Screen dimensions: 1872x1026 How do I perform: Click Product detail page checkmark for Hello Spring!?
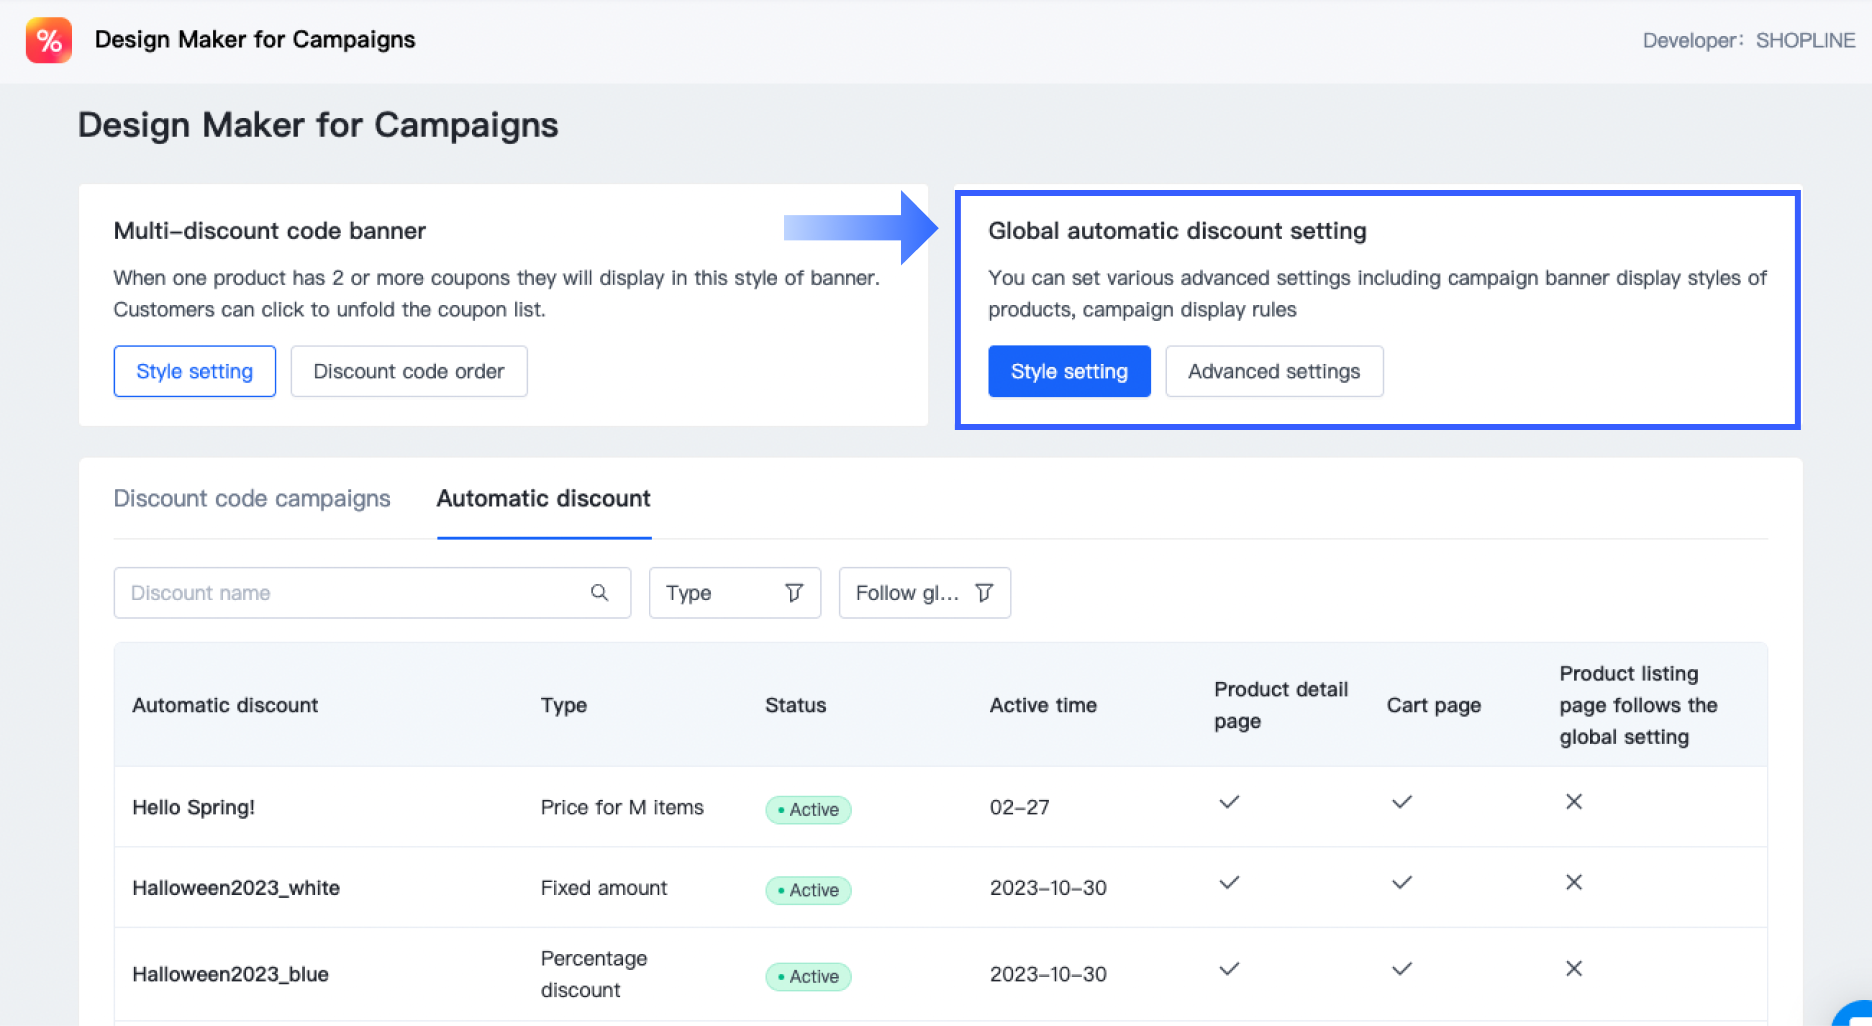click(x=1229, y=802)
